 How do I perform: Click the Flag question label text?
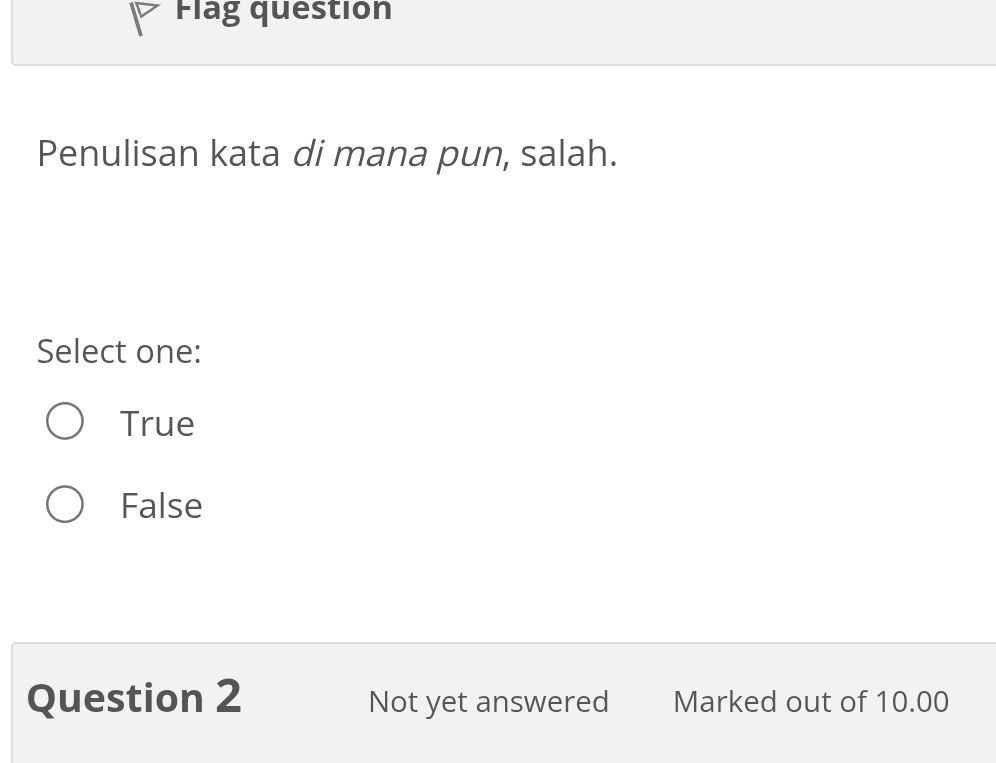point(283,12)
